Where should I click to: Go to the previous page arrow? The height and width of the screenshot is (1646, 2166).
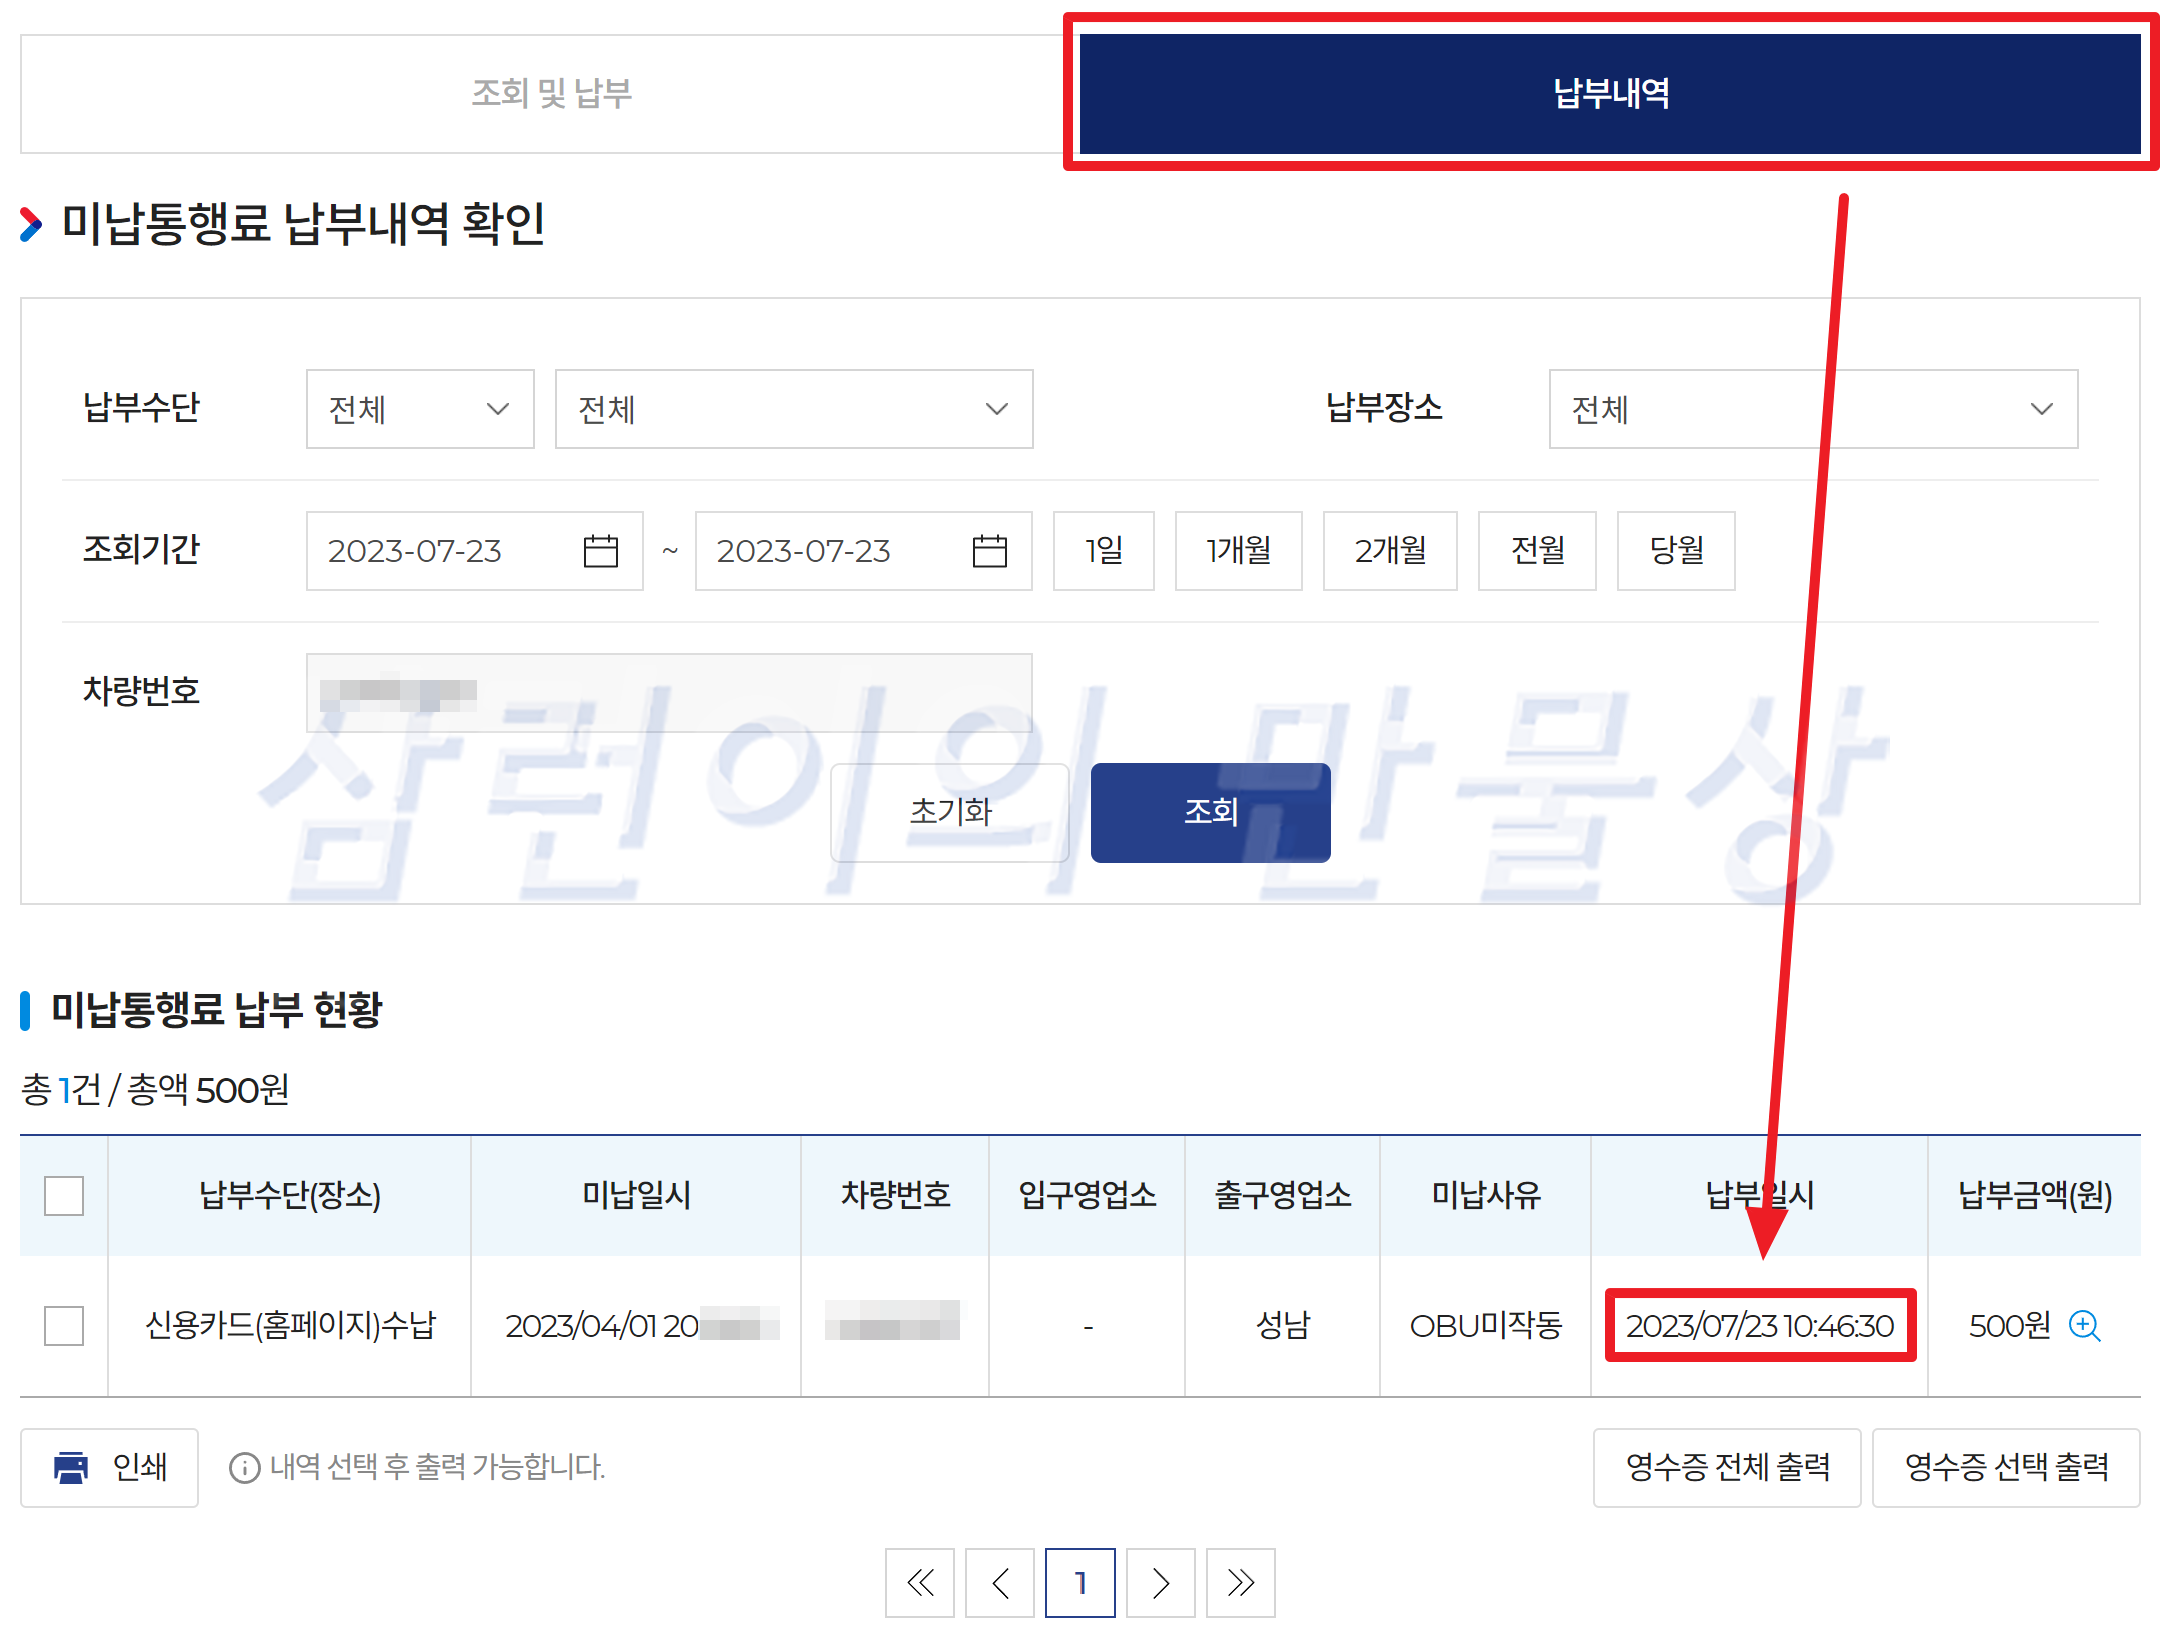pos(999,1582)
